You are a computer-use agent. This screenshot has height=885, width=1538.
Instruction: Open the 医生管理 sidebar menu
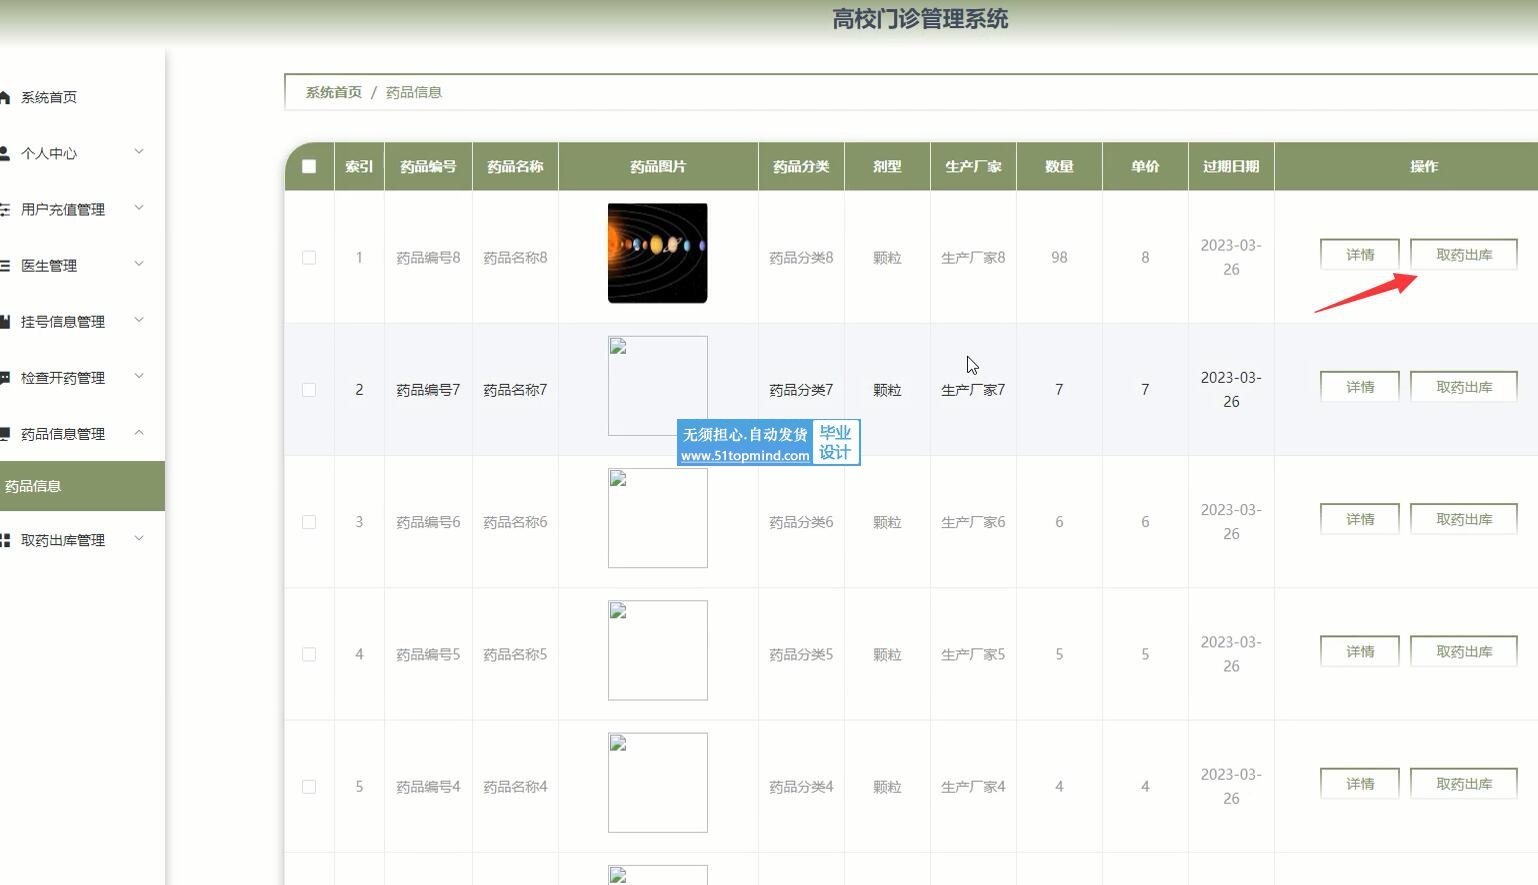(x=49, y=265)
